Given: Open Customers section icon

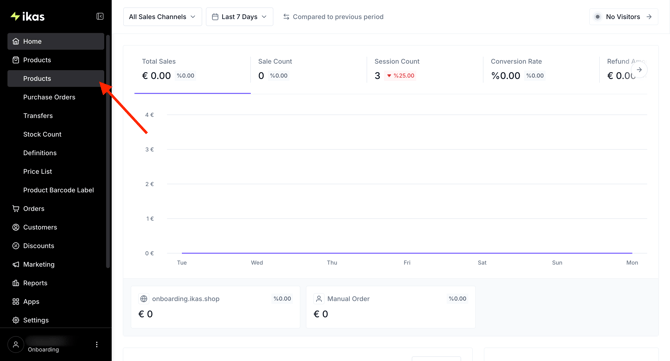Looking at the screenshot, I should (16, 227).
